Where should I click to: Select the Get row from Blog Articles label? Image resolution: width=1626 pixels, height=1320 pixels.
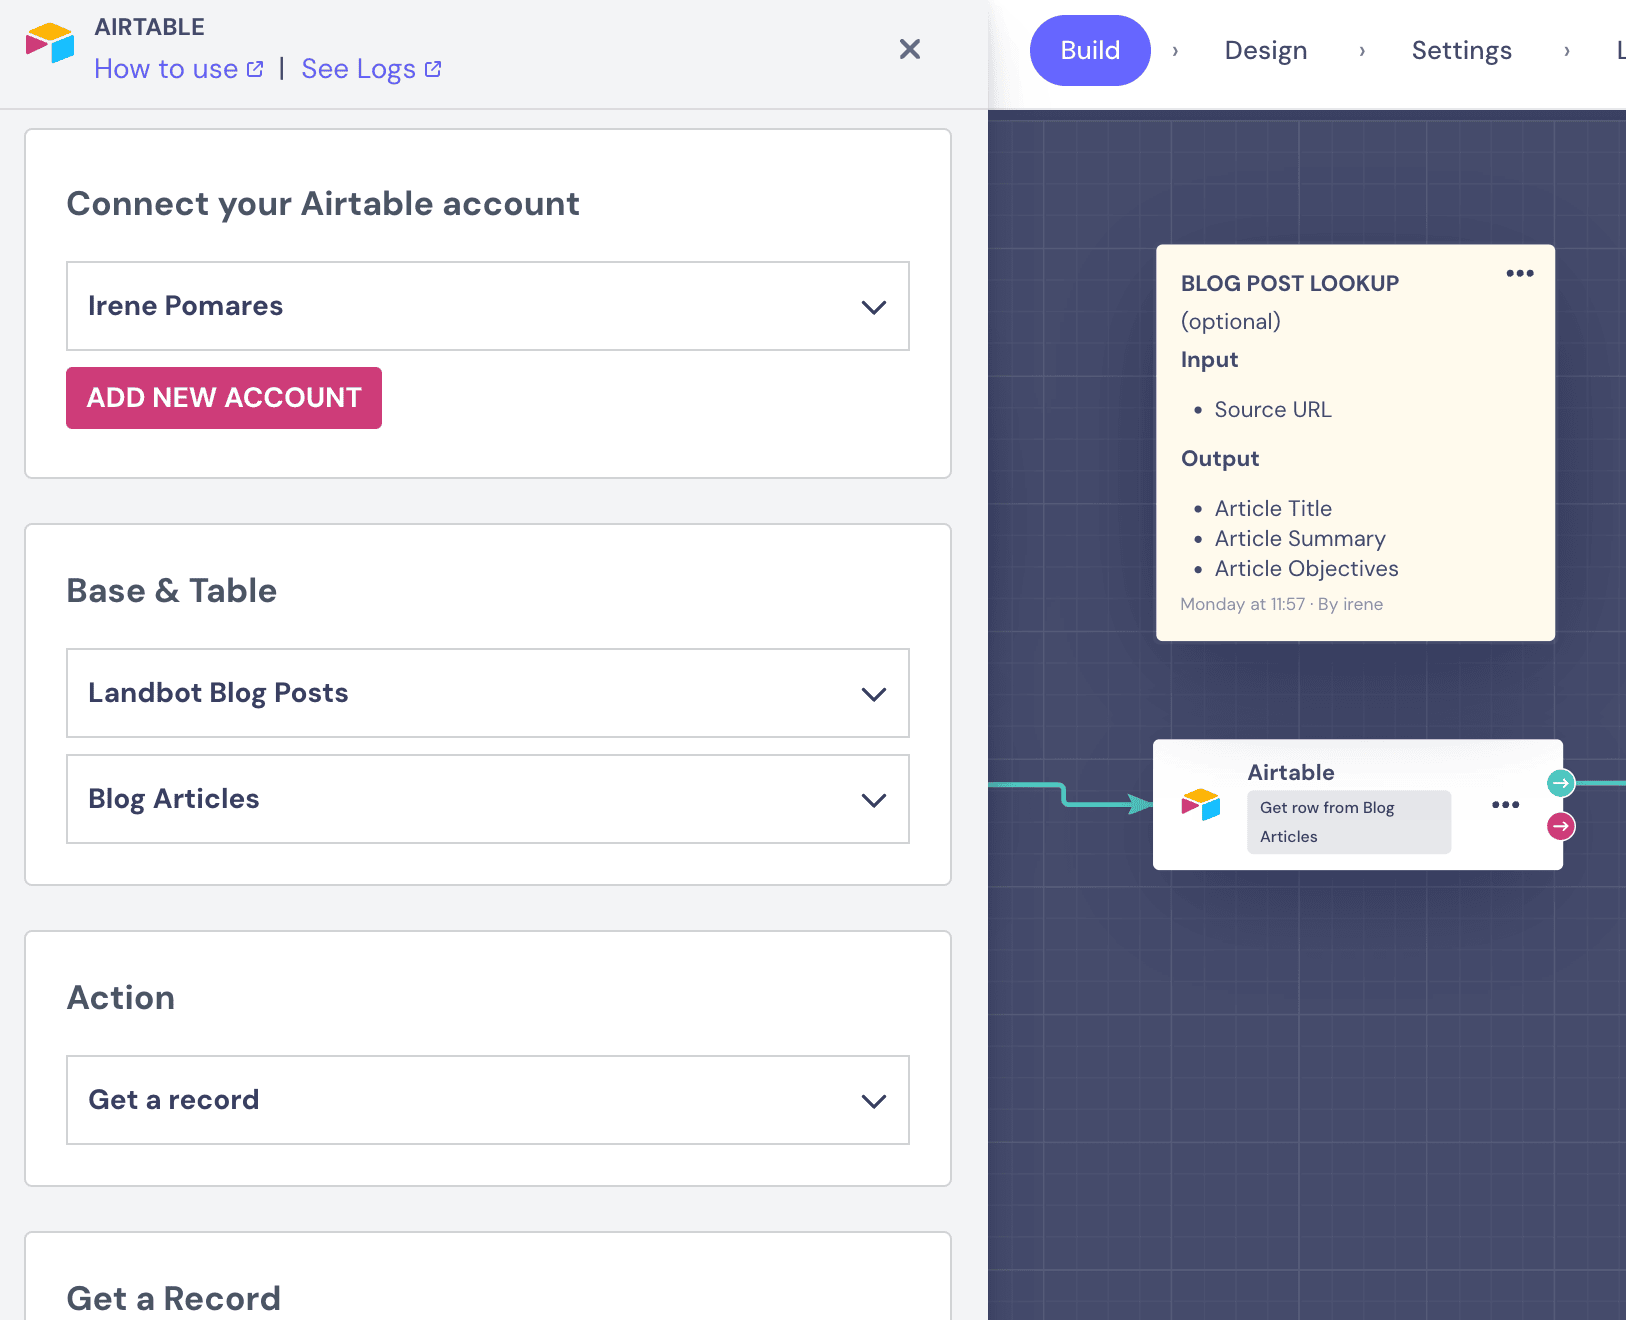[x=1349, y=822]
